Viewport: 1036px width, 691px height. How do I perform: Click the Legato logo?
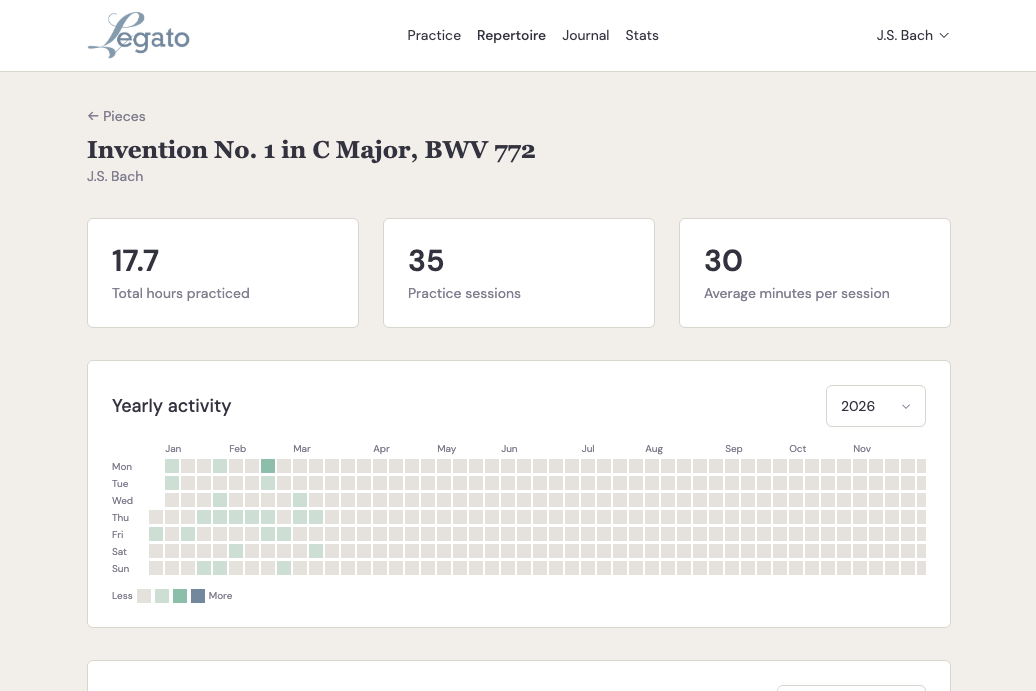pyautogui.click(x=138, y=35)
